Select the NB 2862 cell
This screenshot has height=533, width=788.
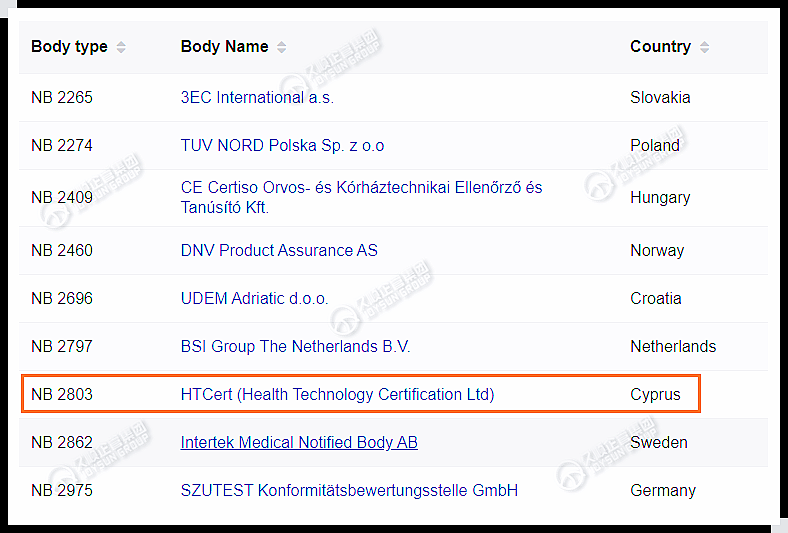pyautogui.click(x=62, y=443)
